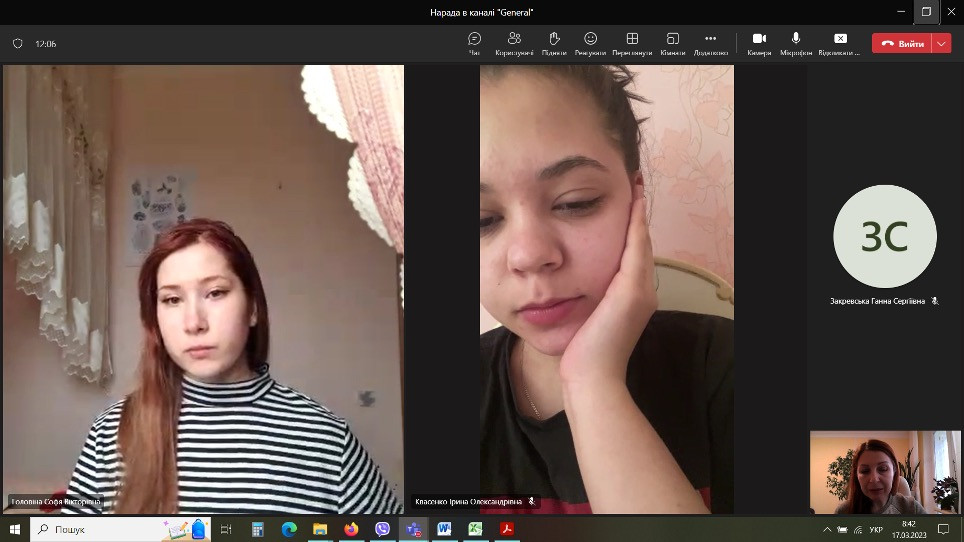The height and width of the screenshot is (542, 964).
Task: Click the УКР keyboard language indicator
Action: (876, 529)
